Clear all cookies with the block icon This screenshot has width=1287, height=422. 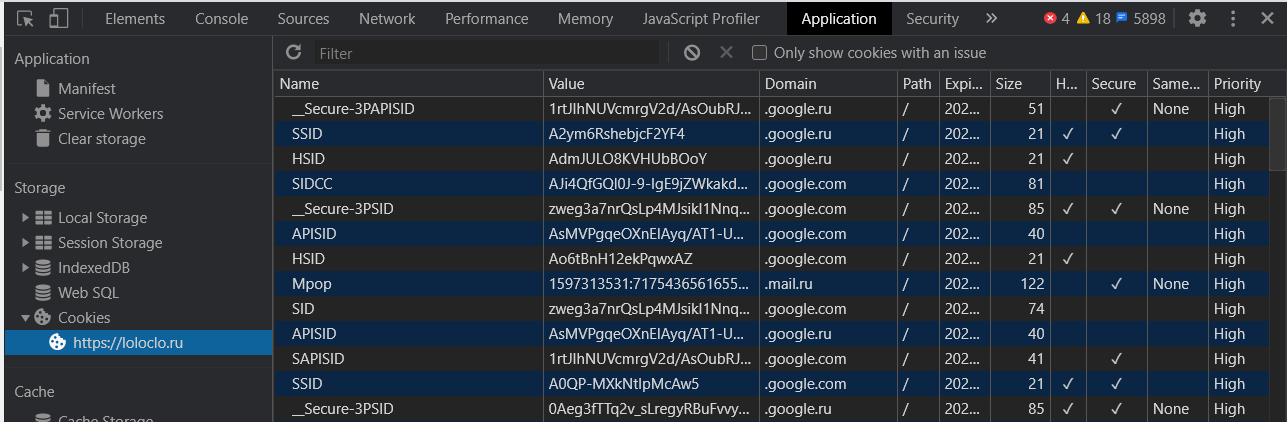point(692,53)
